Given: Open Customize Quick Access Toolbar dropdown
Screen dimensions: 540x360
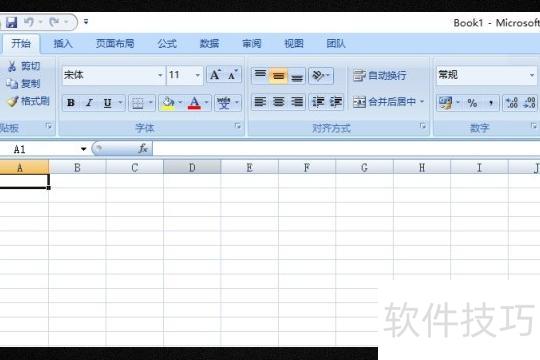Looking at the screenshot, I should (86, 22).
